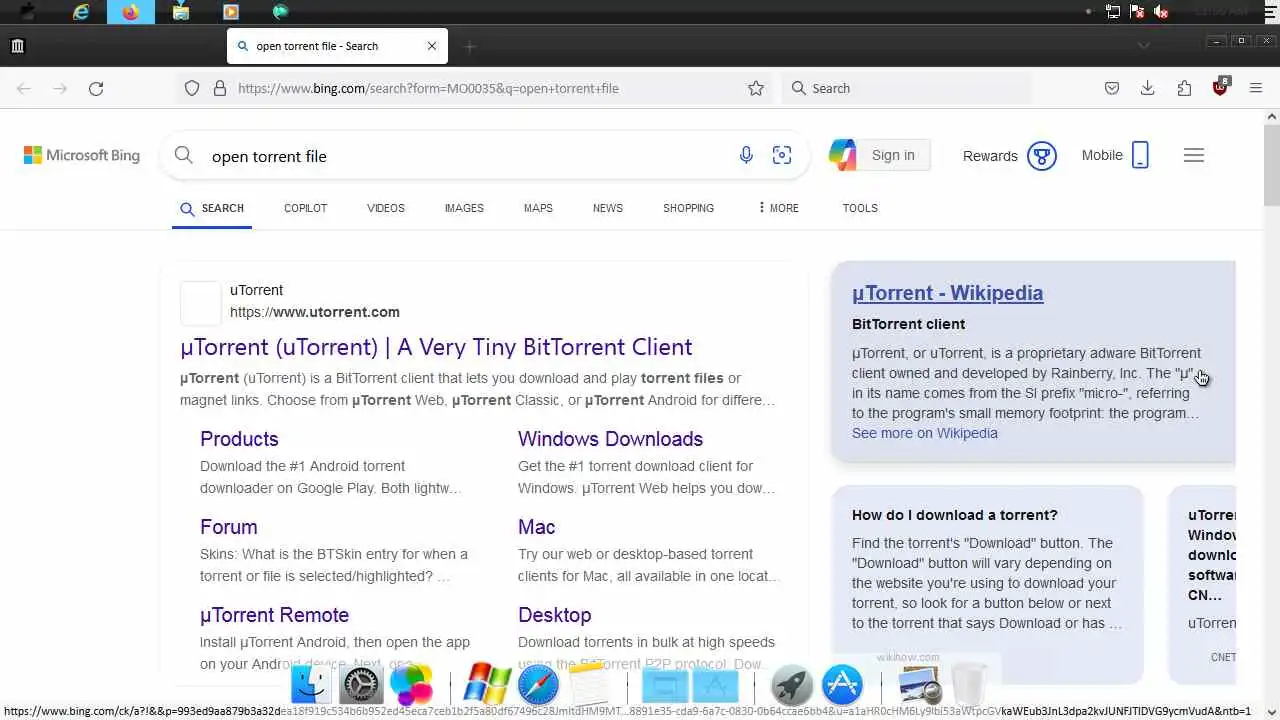Open the uBlock extension badge icon

point(1220,87)
